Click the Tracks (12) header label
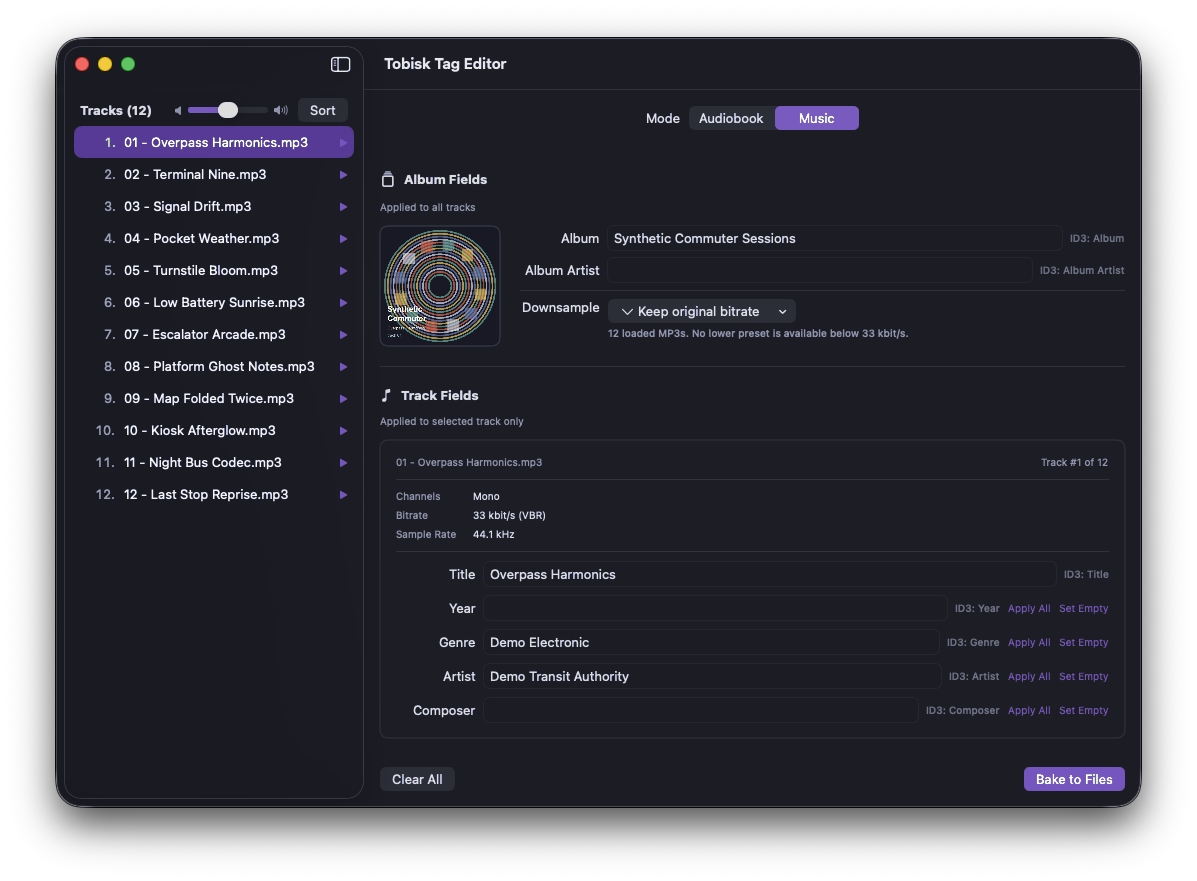Viewport: 1197px width, 881px height. tap(116, 111)
